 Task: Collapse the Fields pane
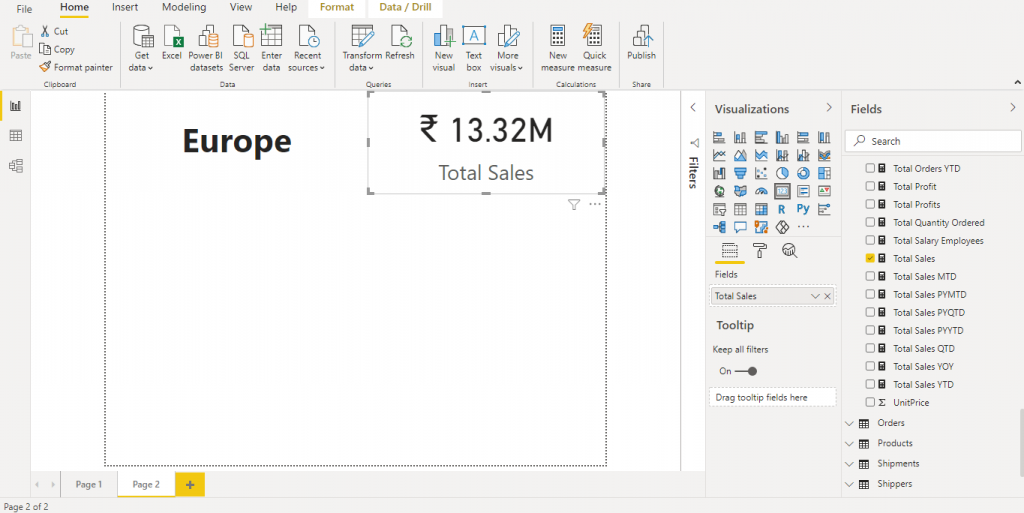pos(1012,108)
